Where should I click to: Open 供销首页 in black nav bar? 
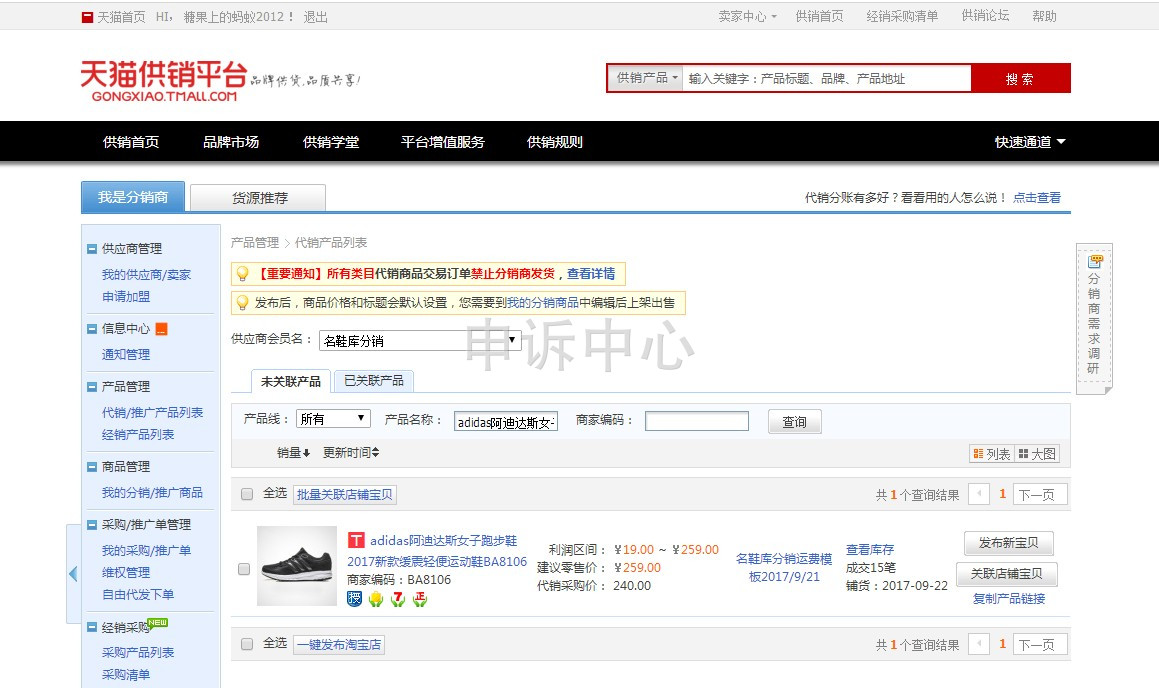131,142
